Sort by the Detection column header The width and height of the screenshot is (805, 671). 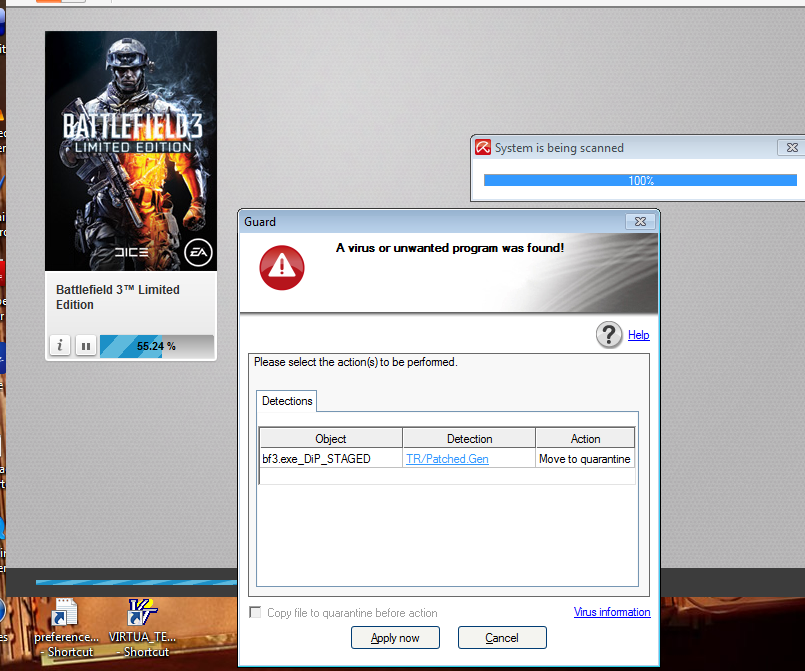pos(469,438)
